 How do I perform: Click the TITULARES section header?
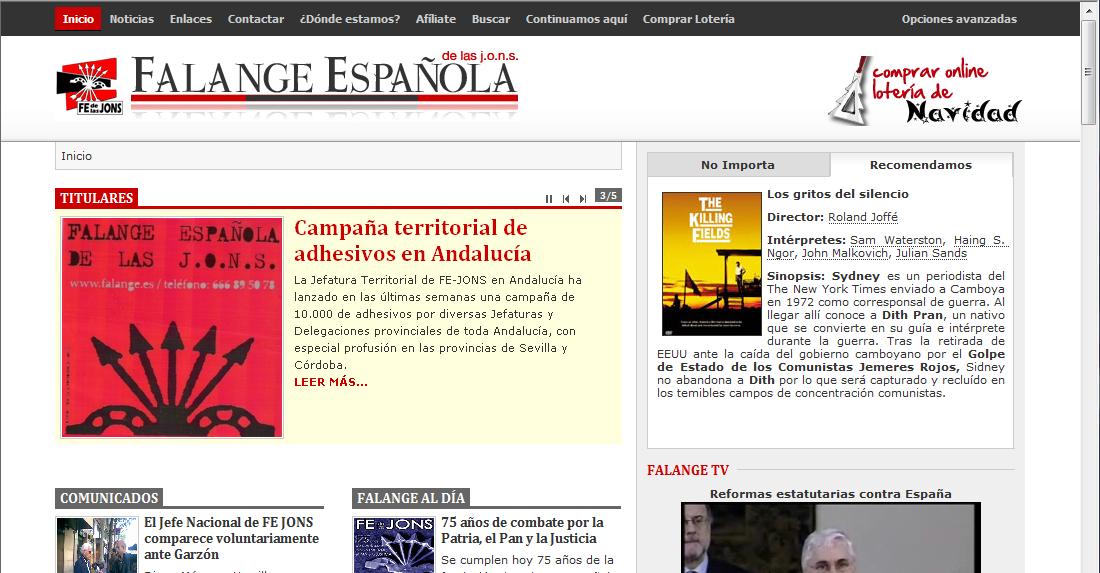point(96,198)
